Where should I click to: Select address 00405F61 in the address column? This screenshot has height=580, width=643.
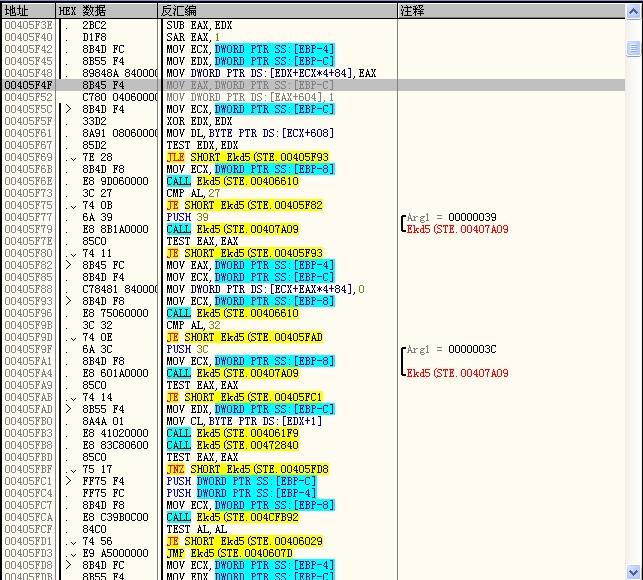click(28, 133)
